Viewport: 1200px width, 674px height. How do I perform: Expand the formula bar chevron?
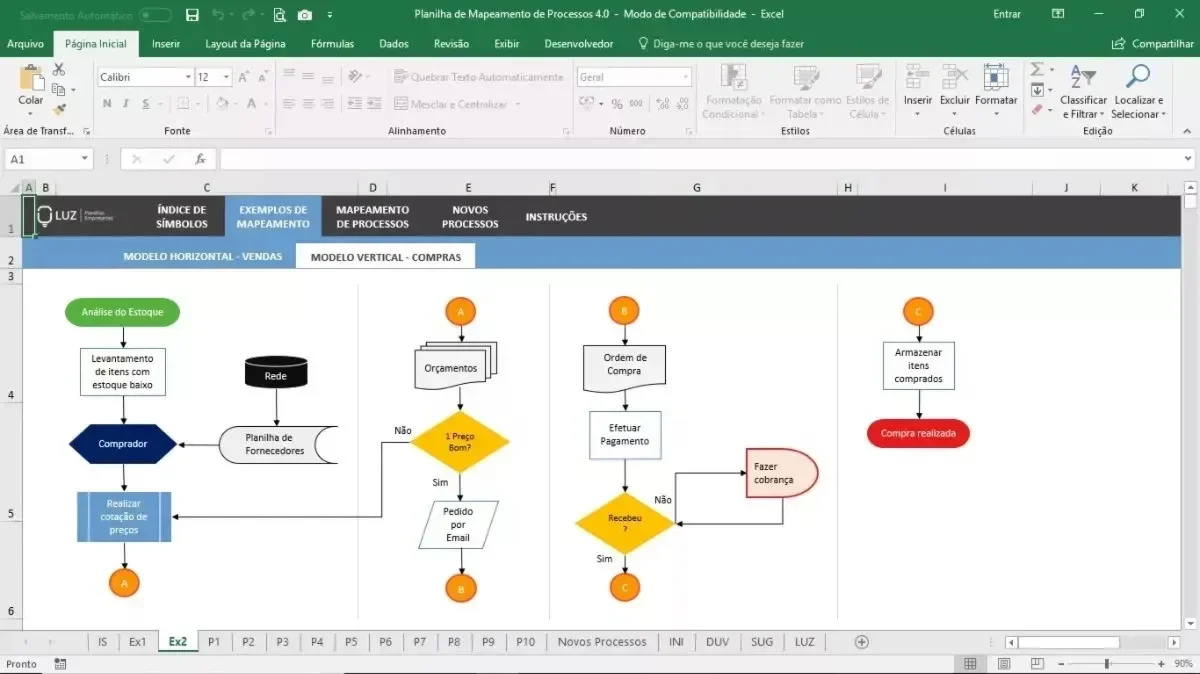coord(1188,159)
